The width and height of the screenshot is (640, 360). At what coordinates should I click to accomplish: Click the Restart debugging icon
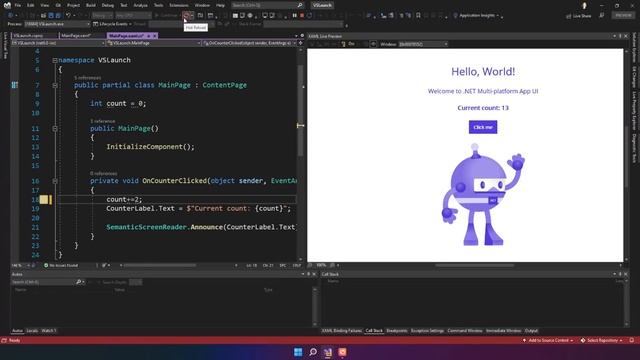310,16
